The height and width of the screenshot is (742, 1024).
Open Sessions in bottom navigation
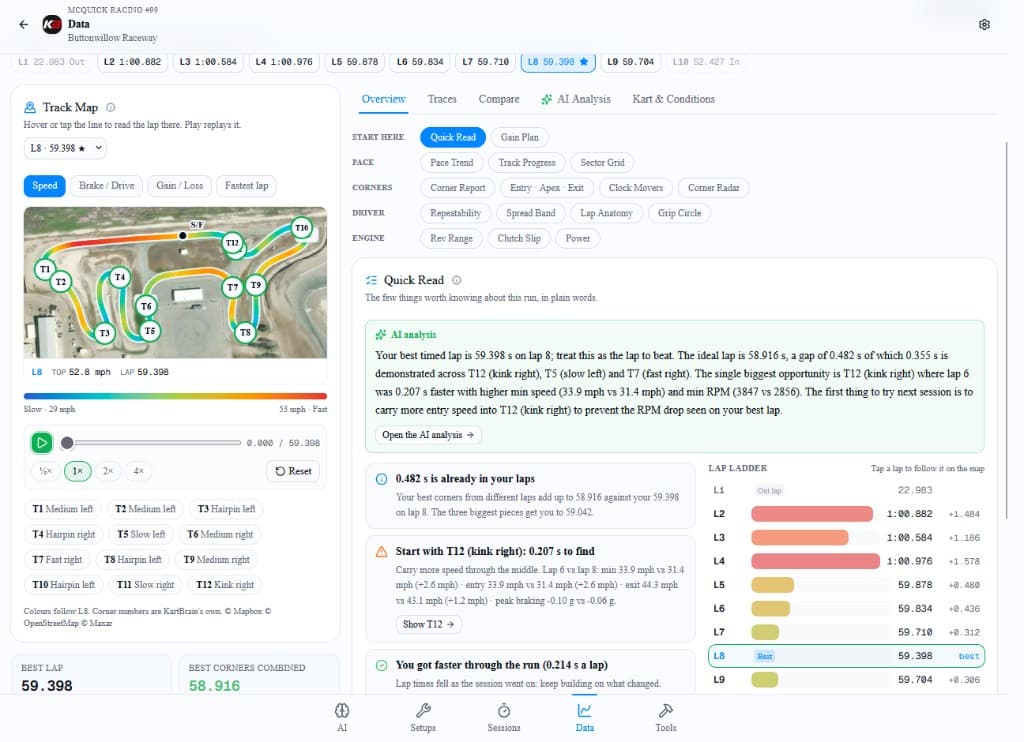tap(504, 717)
